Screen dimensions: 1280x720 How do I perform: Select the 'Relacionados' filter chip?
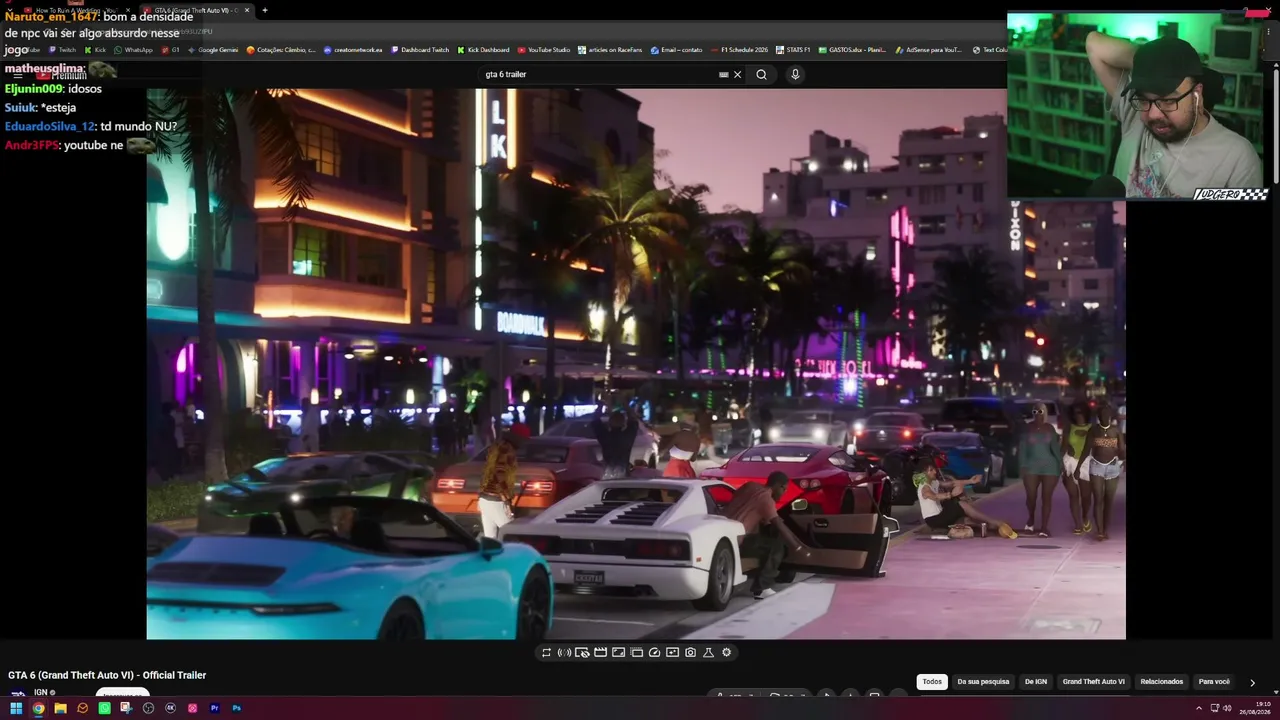1162,682
